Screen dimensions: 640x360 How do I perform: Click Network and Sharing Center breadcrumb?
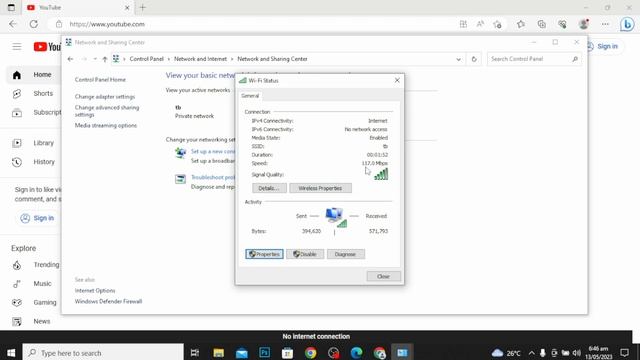click(x=272, y=59)
